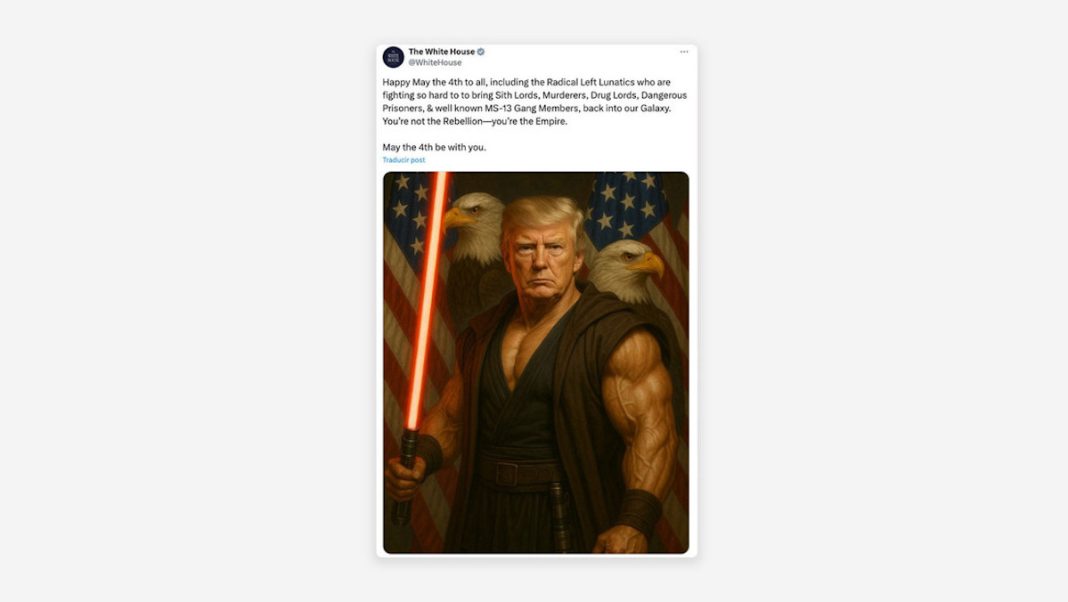1068x602 pixels.
Task: Click the "May the 4th be with you." line
Action: [434, 147]
